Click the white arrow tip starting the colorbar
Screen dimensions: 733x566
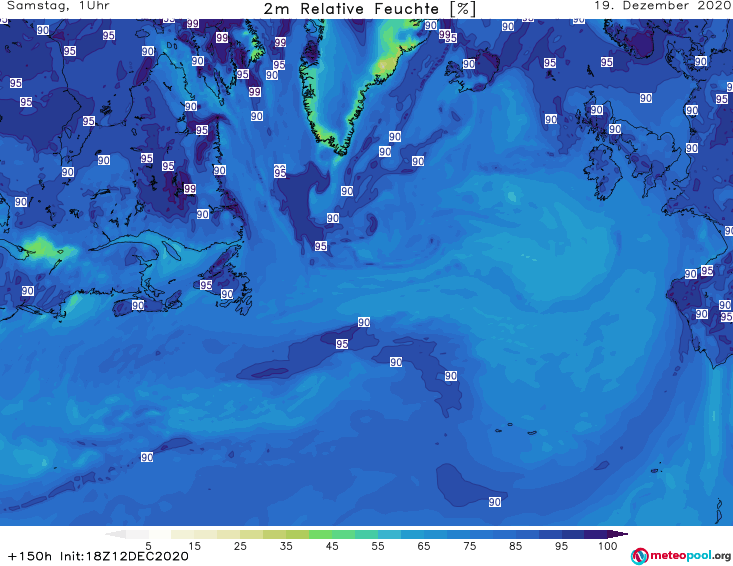115,534
